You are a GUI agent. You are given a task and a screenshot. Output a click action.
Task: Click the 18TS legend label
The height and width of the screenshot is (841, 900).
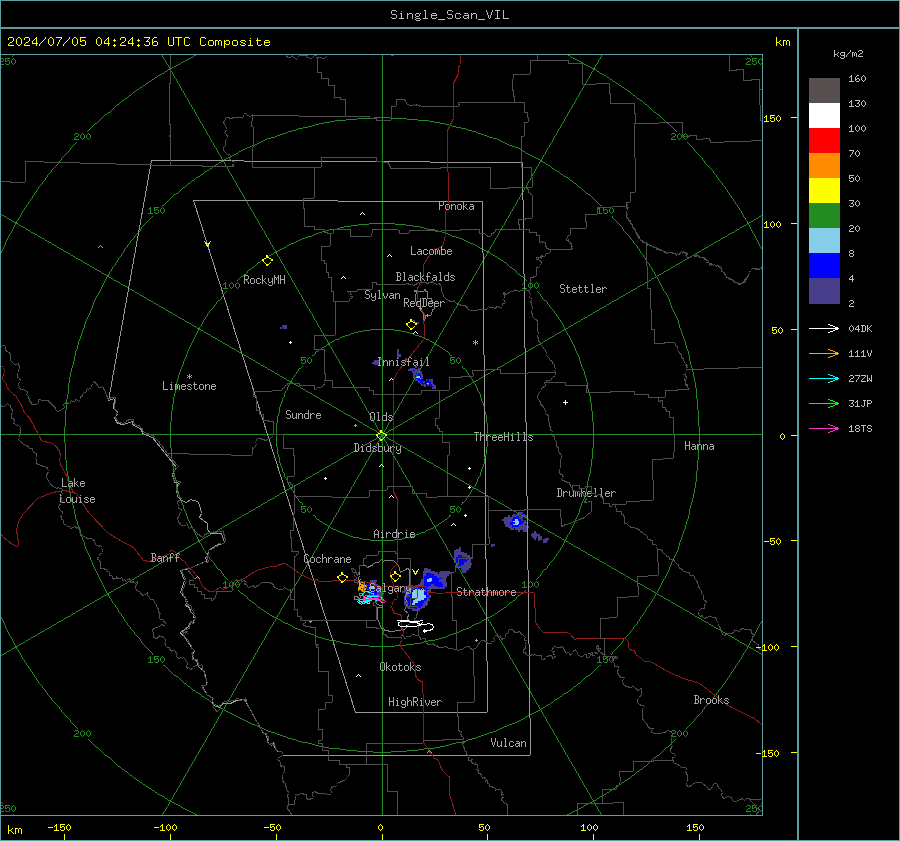click(860, 429)
